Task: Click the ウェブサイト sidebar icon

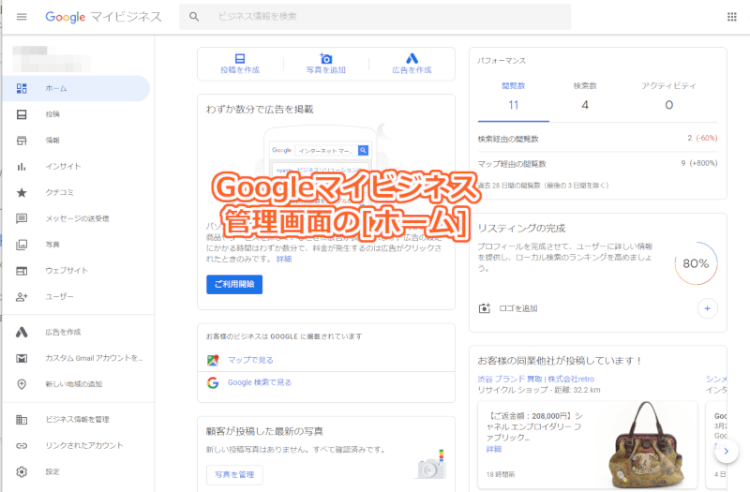Action: (22, 271)
